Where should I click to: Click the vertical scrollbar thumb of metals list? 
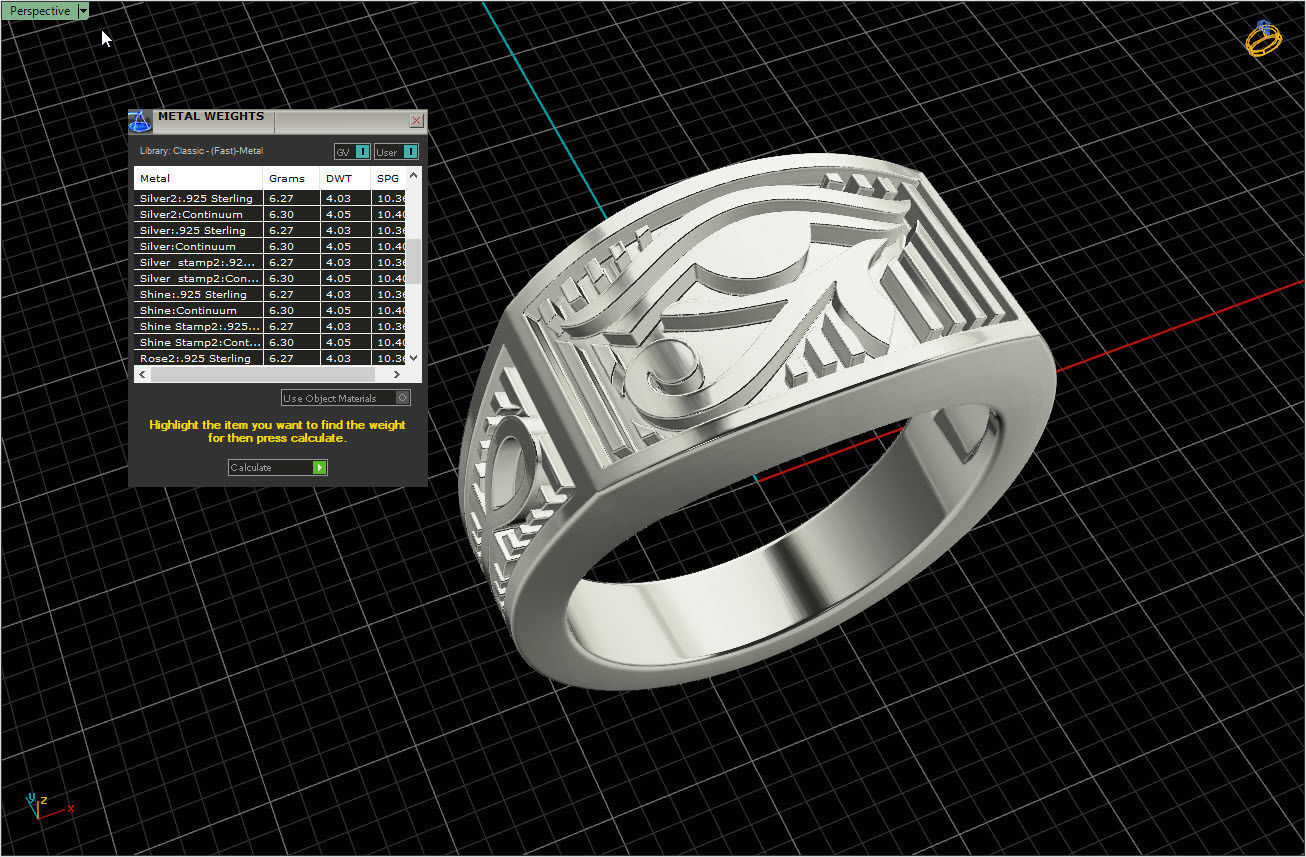[414, 262]
